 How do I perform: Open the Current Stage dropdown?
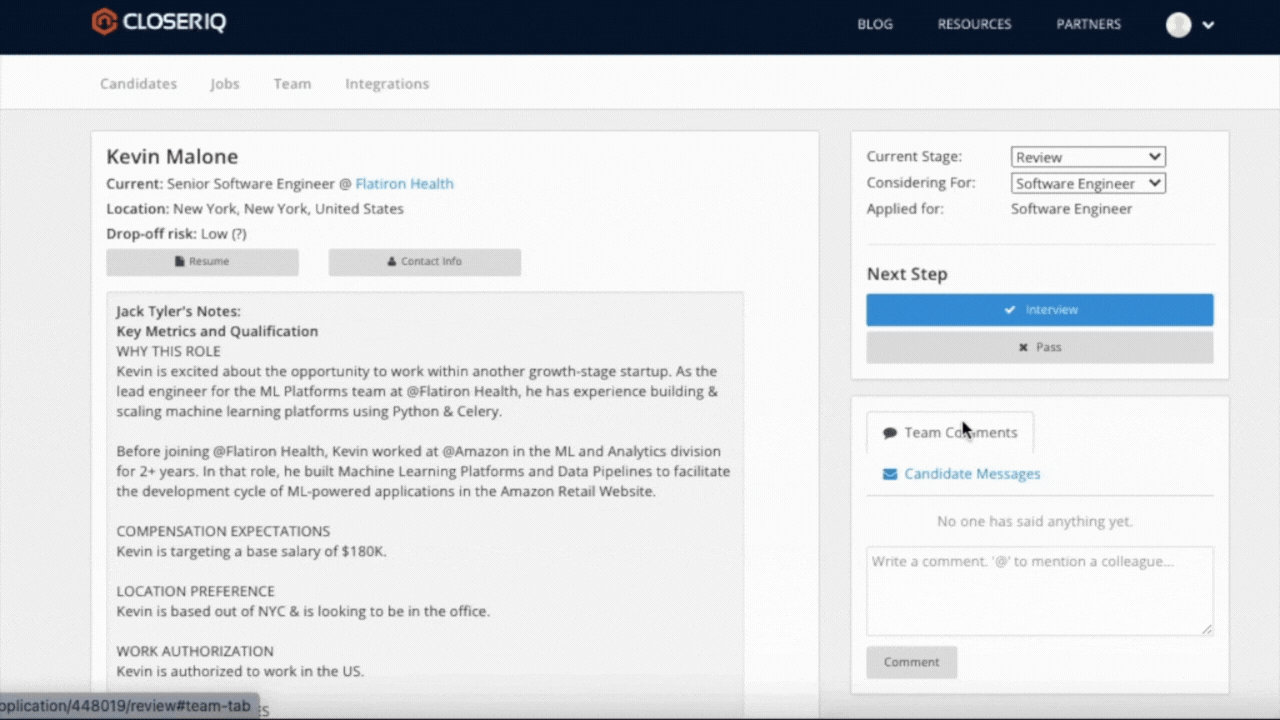pyautogui.click(x=1087, y=157)
